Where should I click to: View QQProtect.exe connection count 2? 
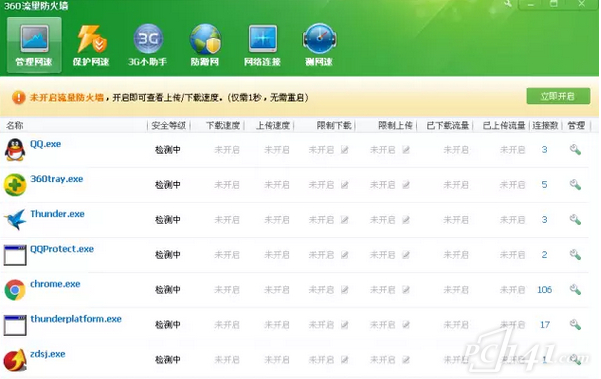pos(544,255)
